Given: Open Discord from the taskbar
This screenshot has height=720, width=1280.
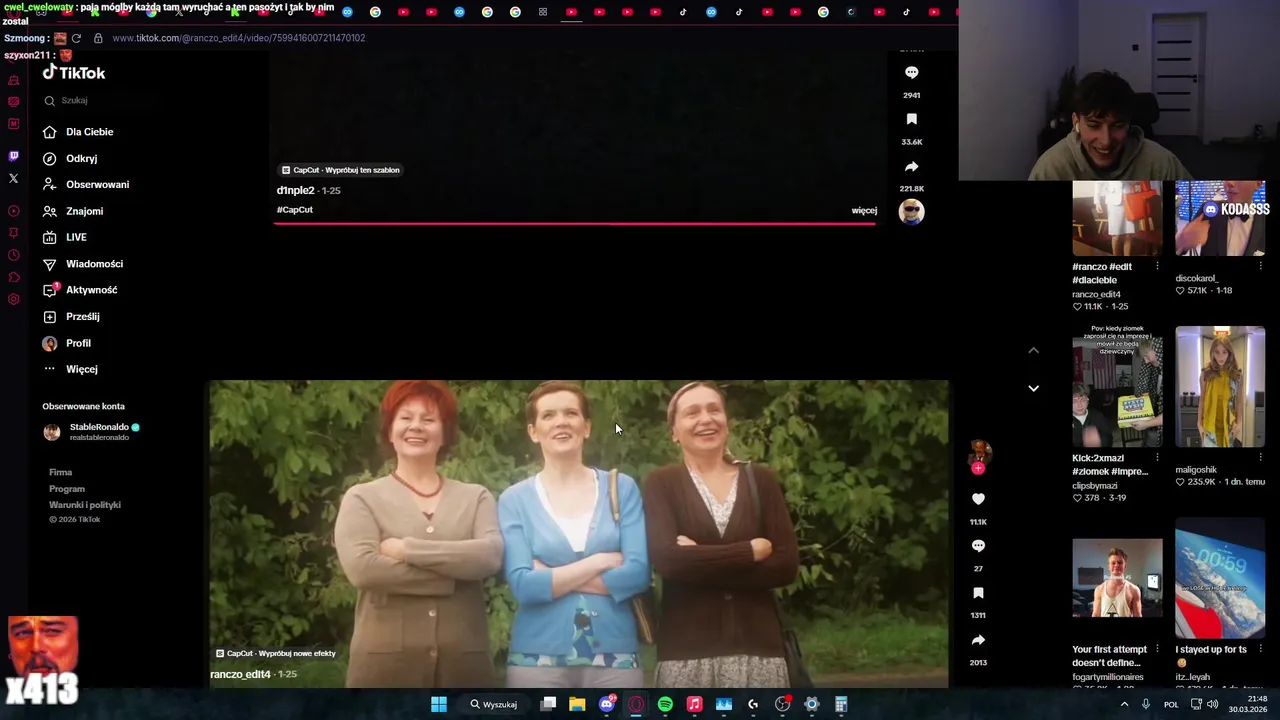Looking at the screenshot, I should pyautogui.click(x=607, y=704).
